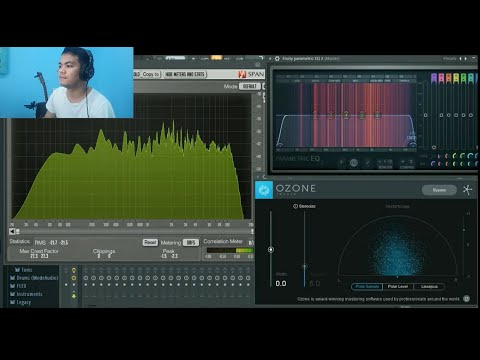Open the Fruity parametric EQ 2 gear options
The width and height of the screenshot is (480, 360).
(x=277, y=59)
